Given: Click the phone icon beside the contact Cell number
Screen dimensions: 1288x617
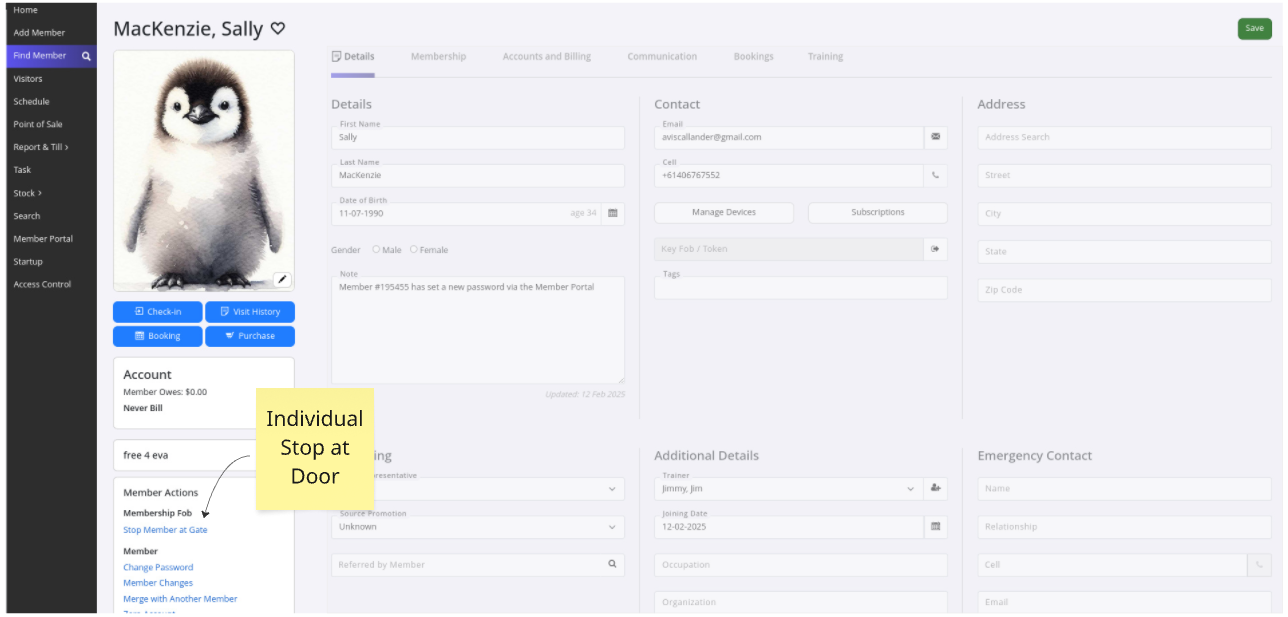Looking at the screenshot, I should coord(936,175).
